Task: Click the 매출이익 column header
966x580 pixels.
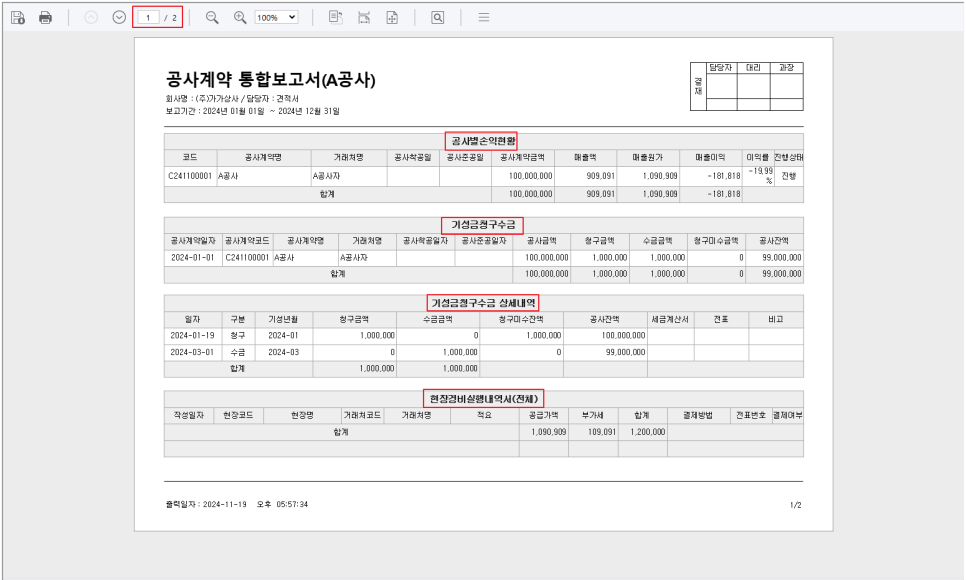Action: coord(710,158)
